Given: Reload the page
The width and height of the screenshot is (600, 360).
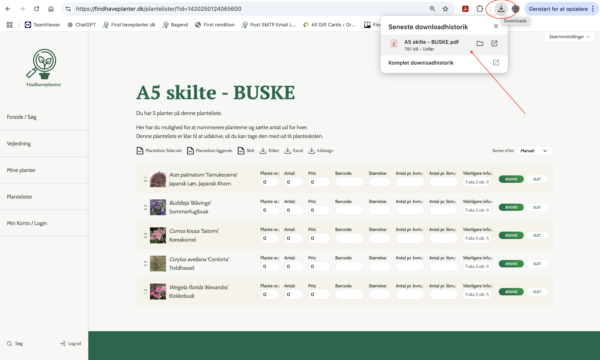Looking at the screenshot, I should click(36, 9).
